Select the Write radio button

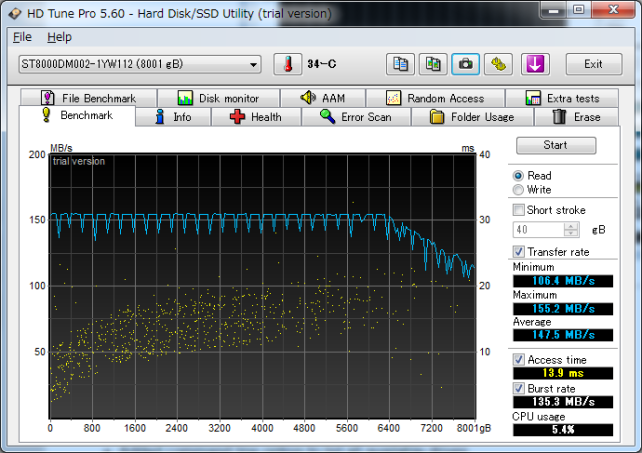pos(518,190)
